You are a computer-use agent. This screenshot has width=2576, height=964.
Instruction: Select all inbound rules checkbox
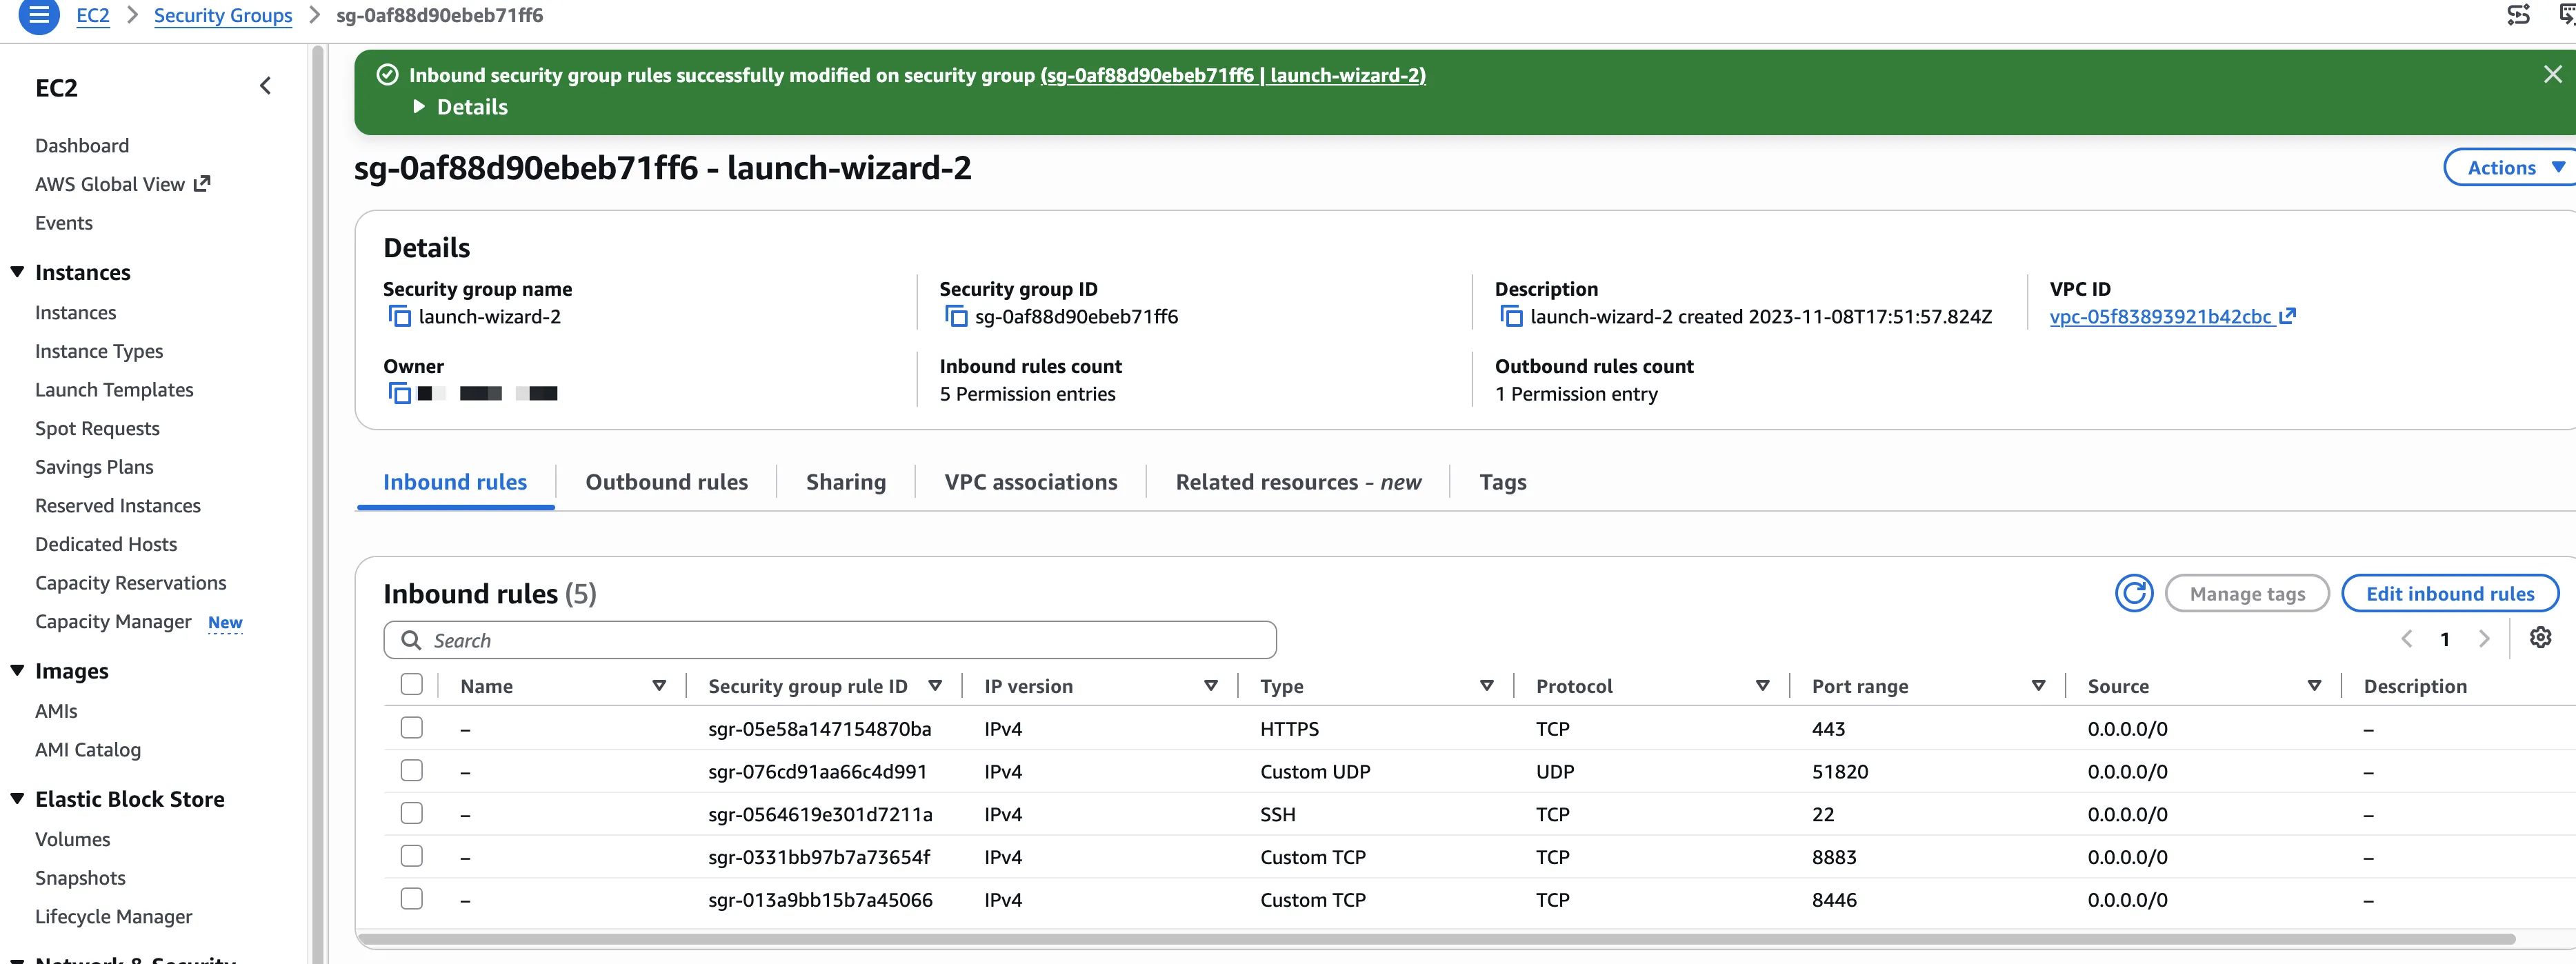click(x=411, y=685)
